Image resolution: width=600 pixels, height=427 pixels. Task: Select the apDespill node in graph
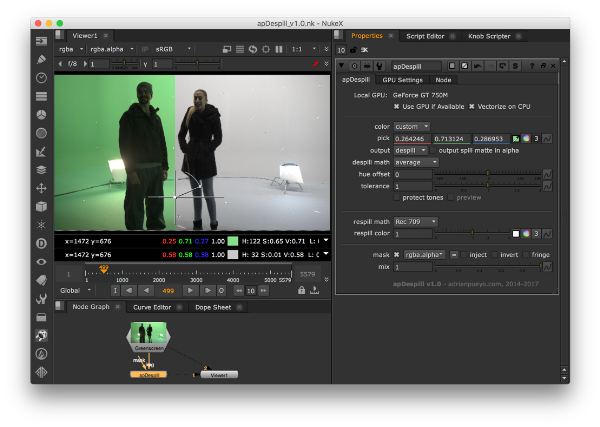coord(148,374)
